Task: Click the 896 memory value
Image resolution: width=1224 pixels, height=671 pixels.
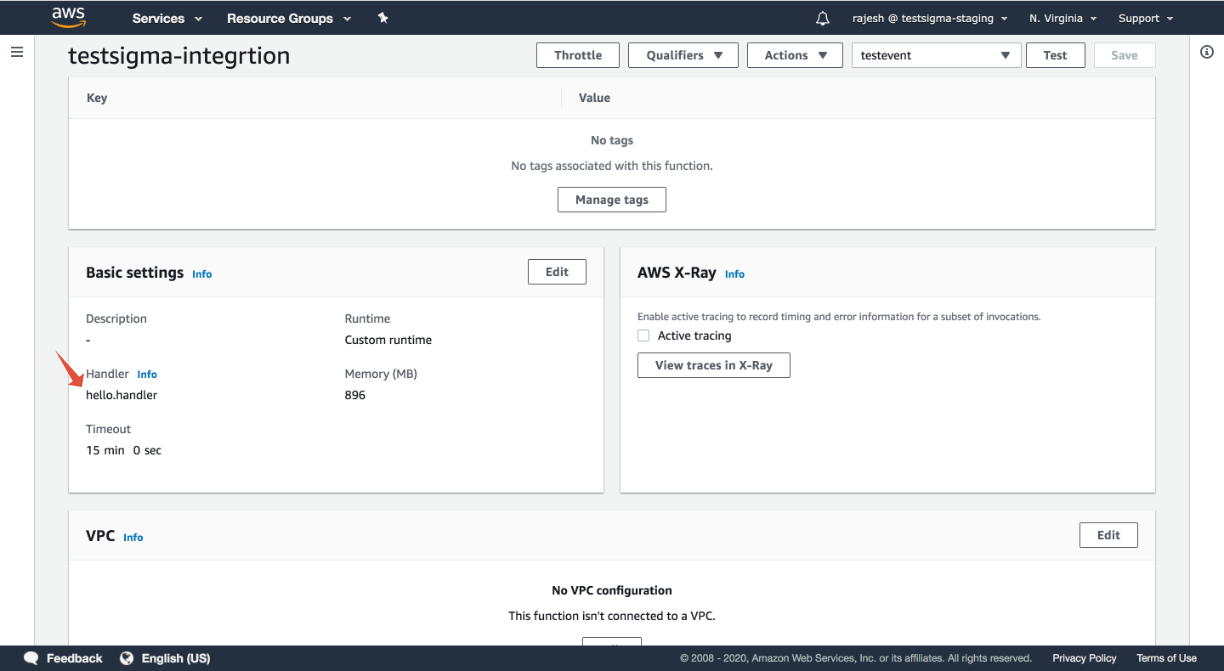Action: coord(355,395)
